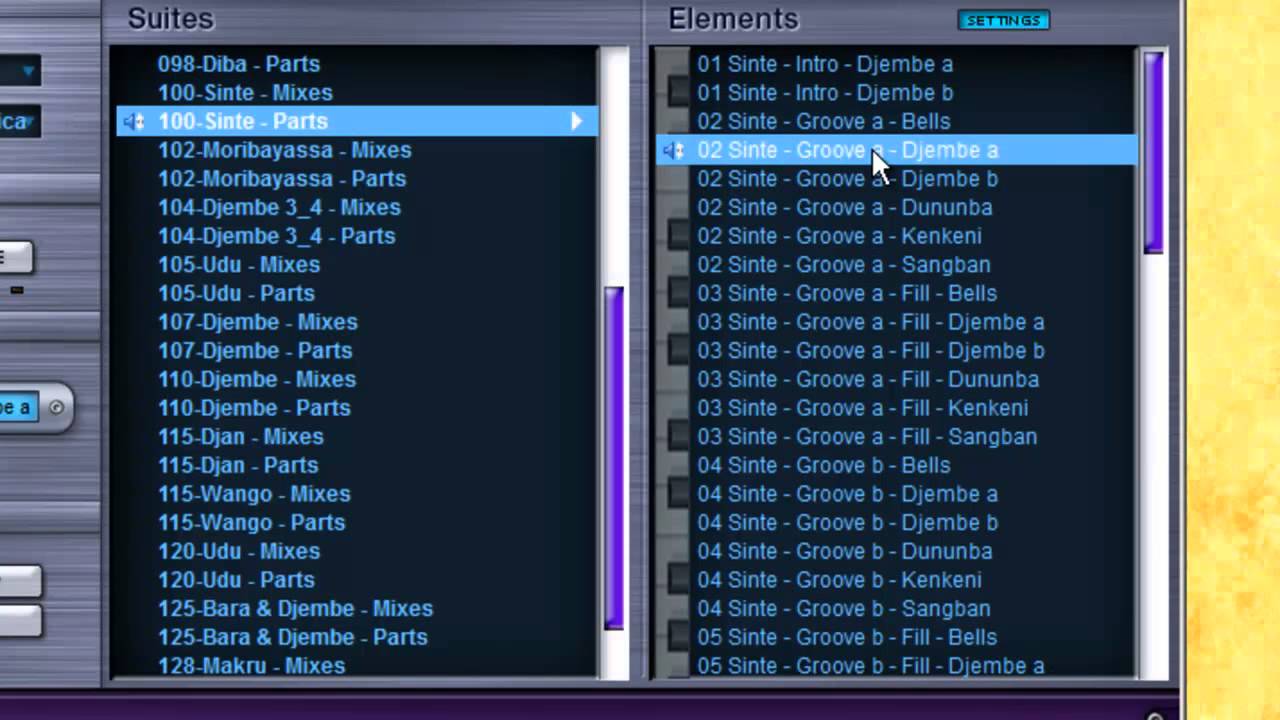The width and height of the screenshot is (1280, 720).
Task: Select element 04 Sinte - Groove b - Djembe a
Action: (848, 494)
